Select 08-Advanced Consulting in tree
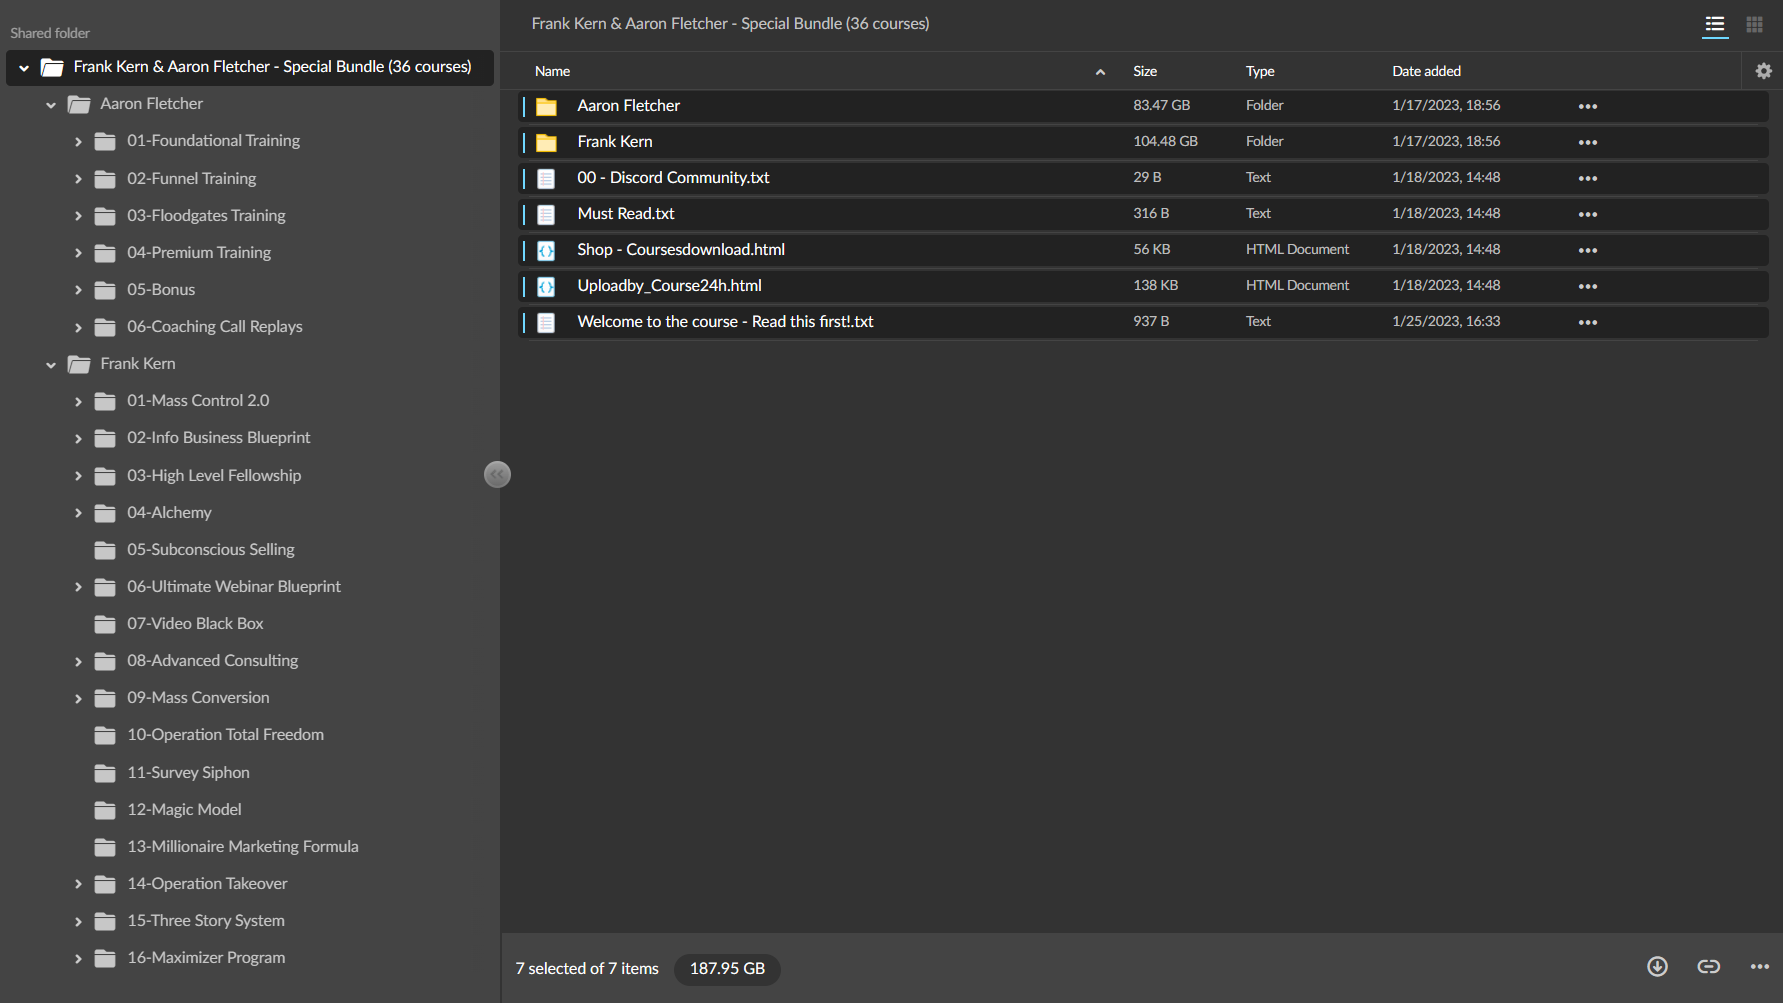This screenshot has height=1003, width=1783. click(212, 660)
